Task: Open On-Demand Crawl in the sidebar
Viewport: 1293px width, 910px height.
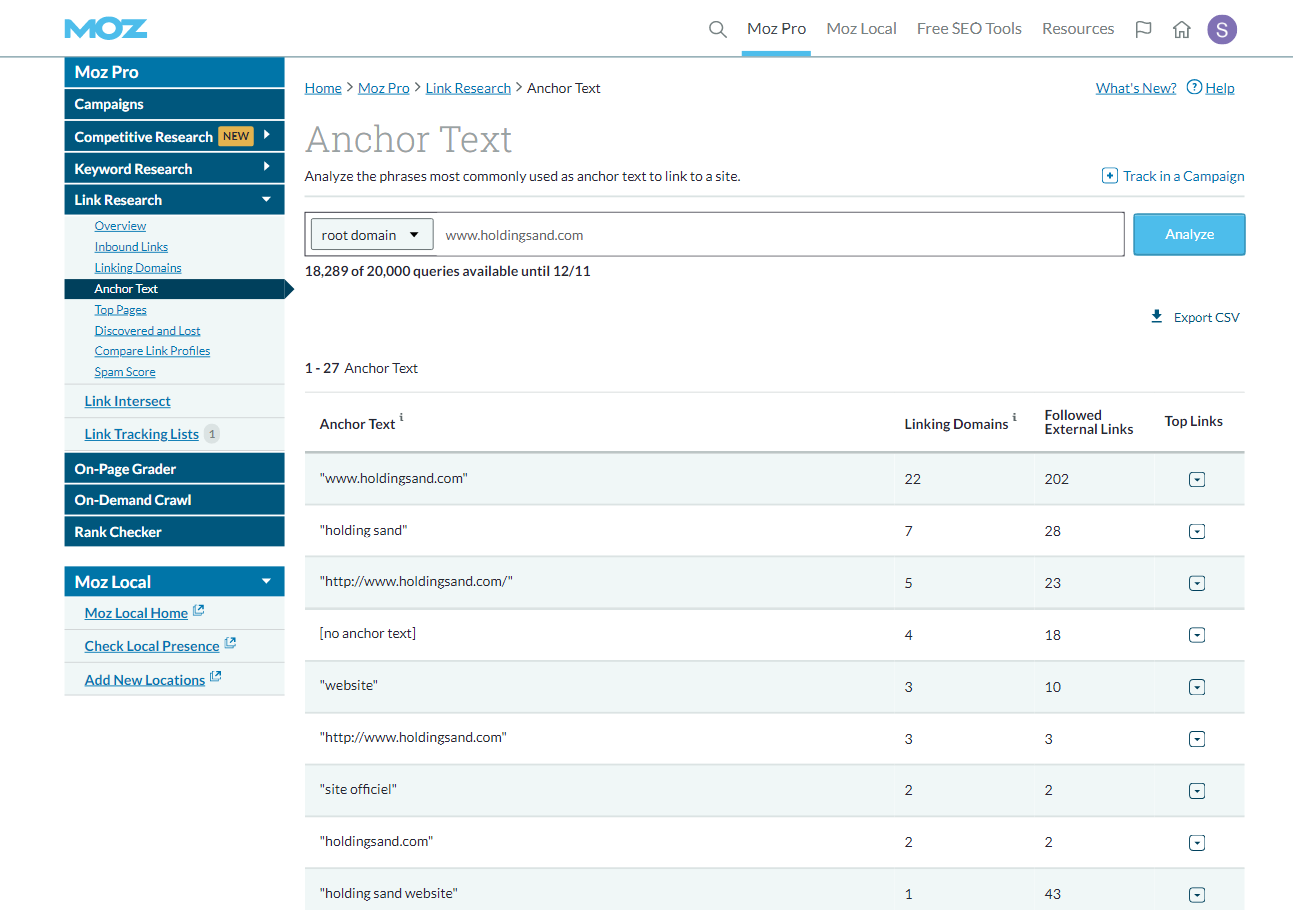Action: click(175, 500)
